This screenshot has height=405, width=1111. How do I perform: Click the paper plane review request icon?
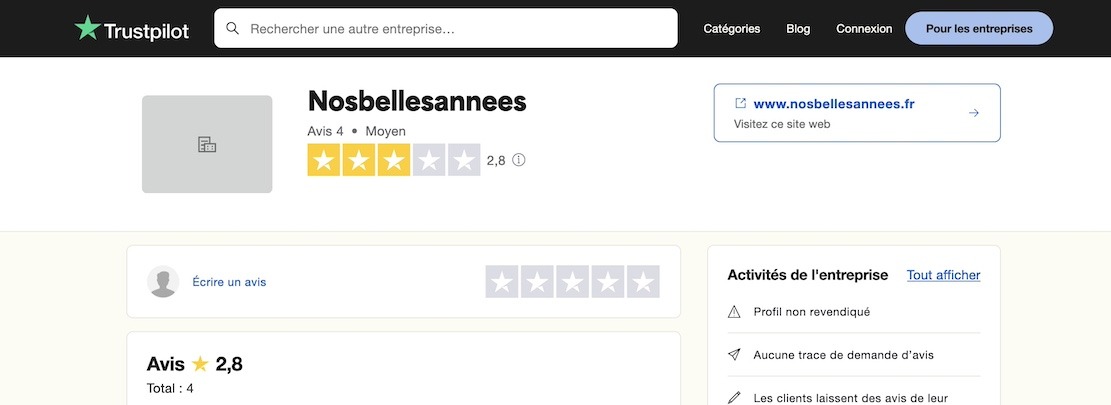click(734, 355)
